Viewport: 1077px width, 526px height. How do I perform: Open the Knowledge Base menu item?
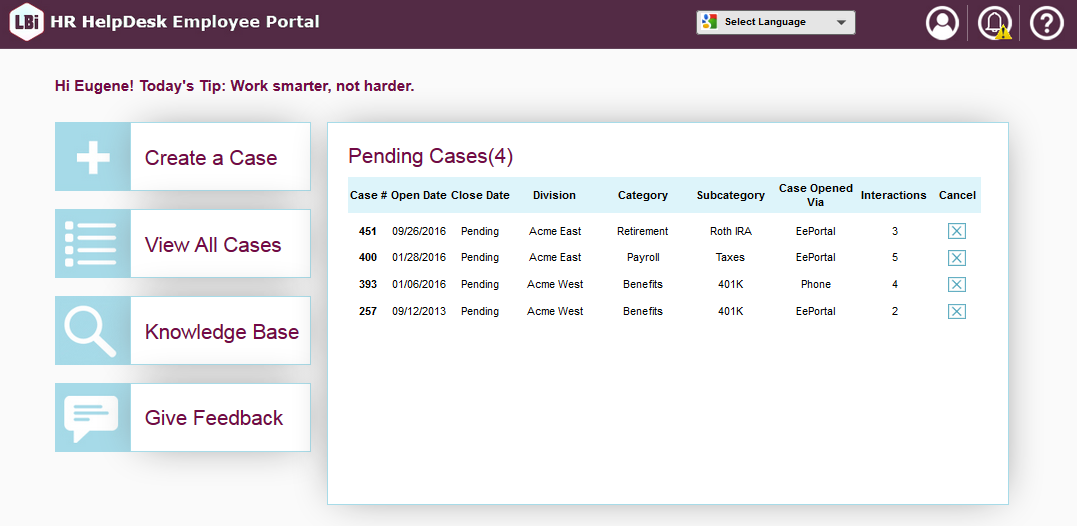221,332
